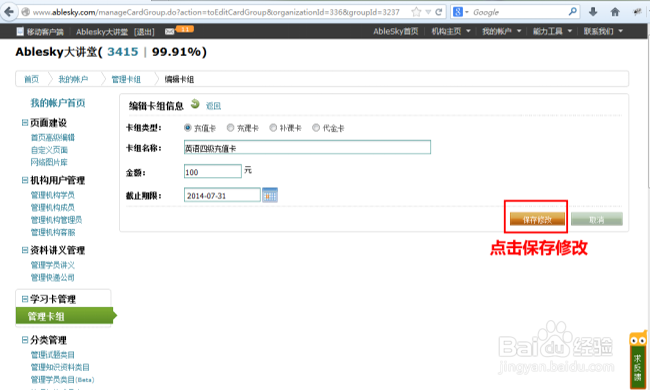Click the 保存修改 button
Viewport: 650px width, 390px height.
[537, 219]
